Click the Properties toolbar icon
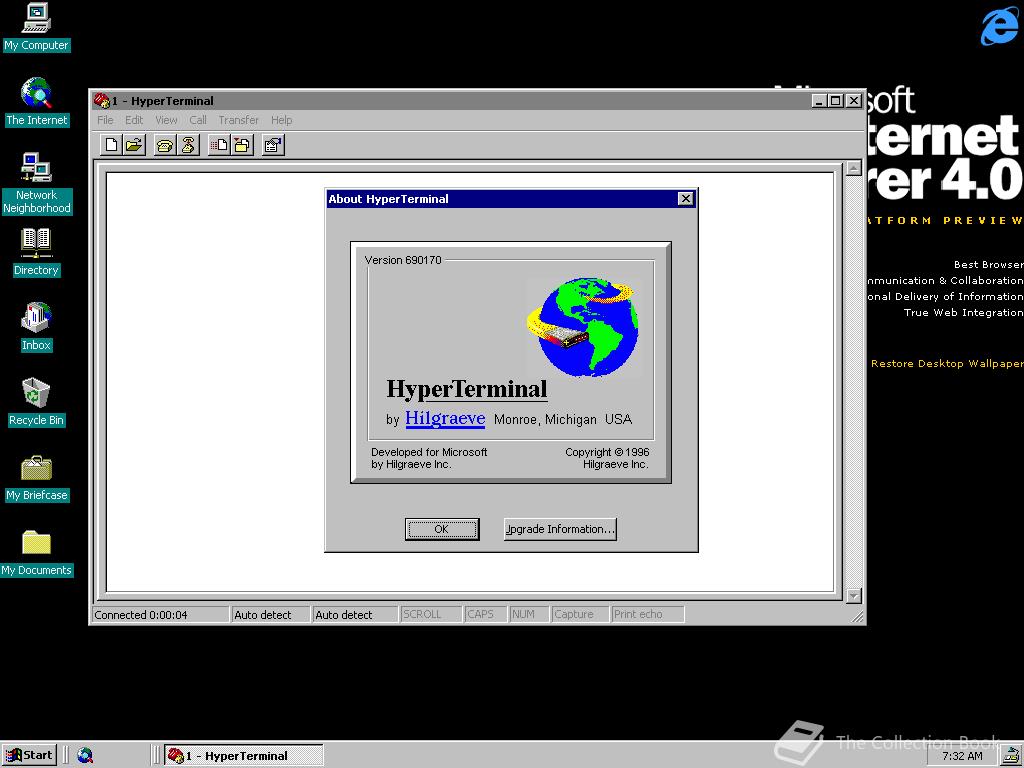The width and height of the screenshot is (1024, 768). (x=273, y=145)
